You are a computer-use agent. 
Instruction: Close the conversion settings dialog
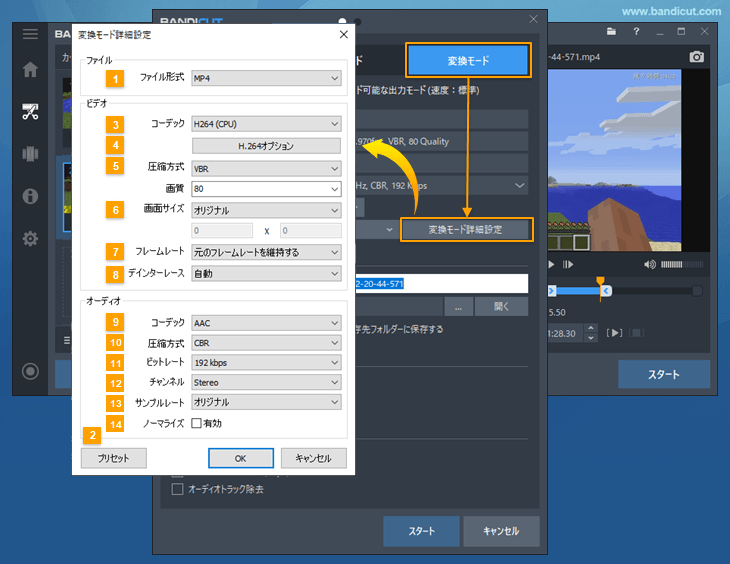pyautogui.click(x=344, y=34)
